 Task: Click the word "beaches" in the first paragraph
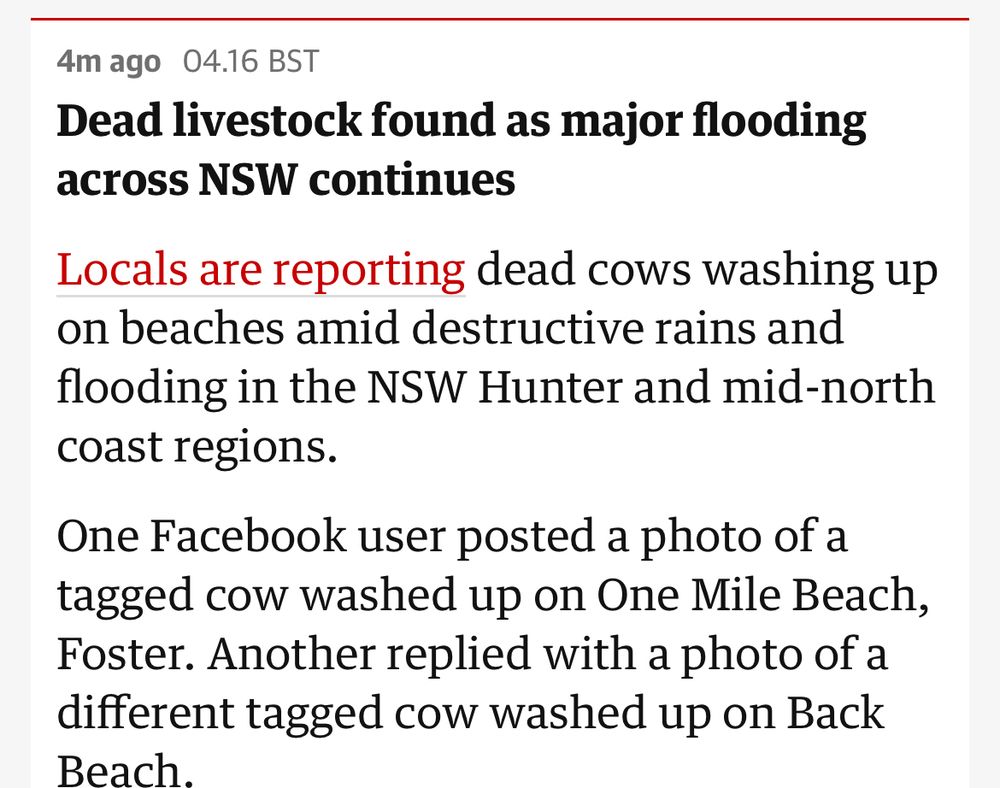tap(202, 328)
